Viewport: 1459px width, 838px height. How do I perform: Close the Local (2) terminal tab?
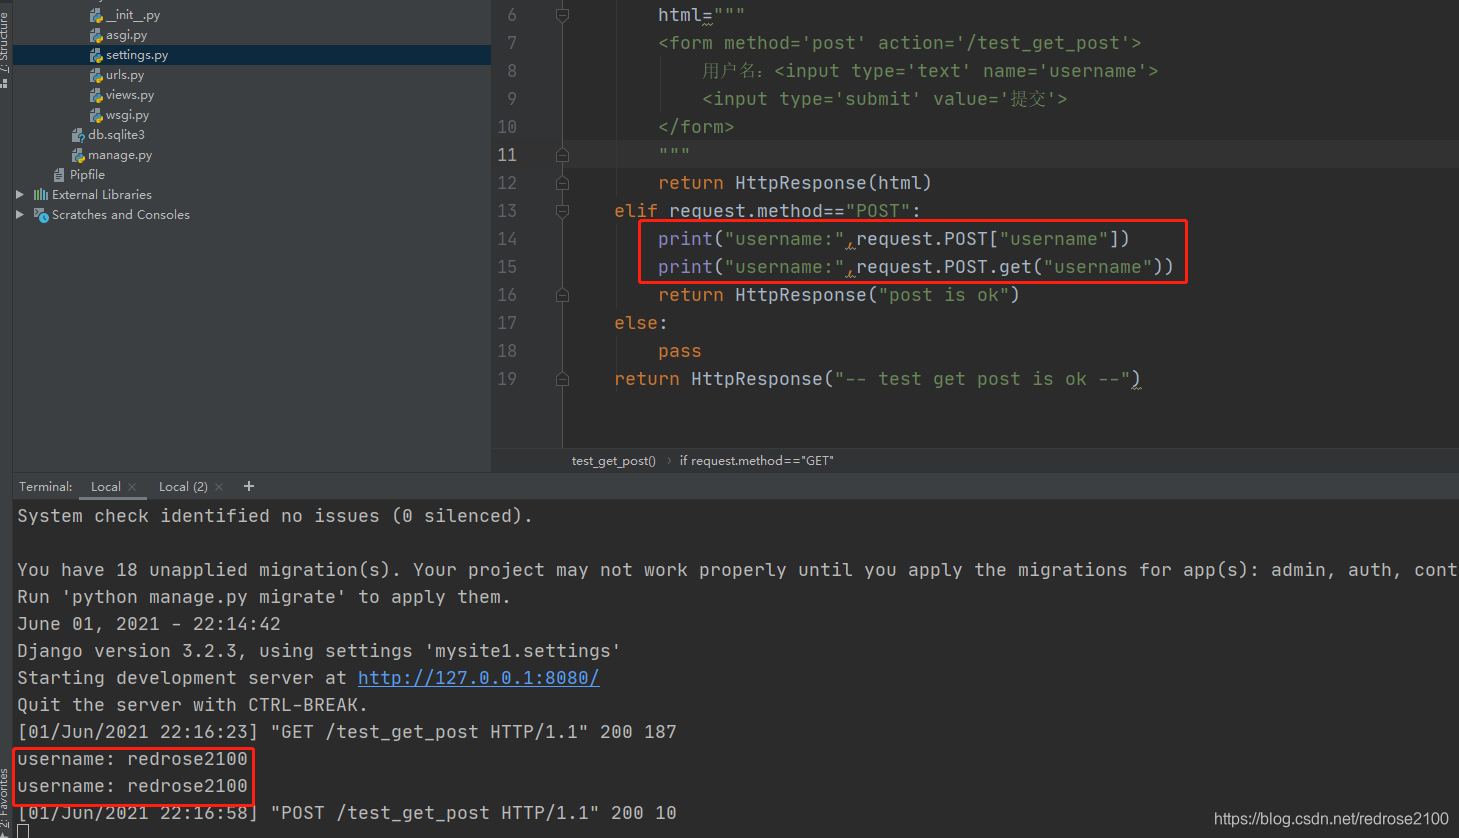[219, 487]
